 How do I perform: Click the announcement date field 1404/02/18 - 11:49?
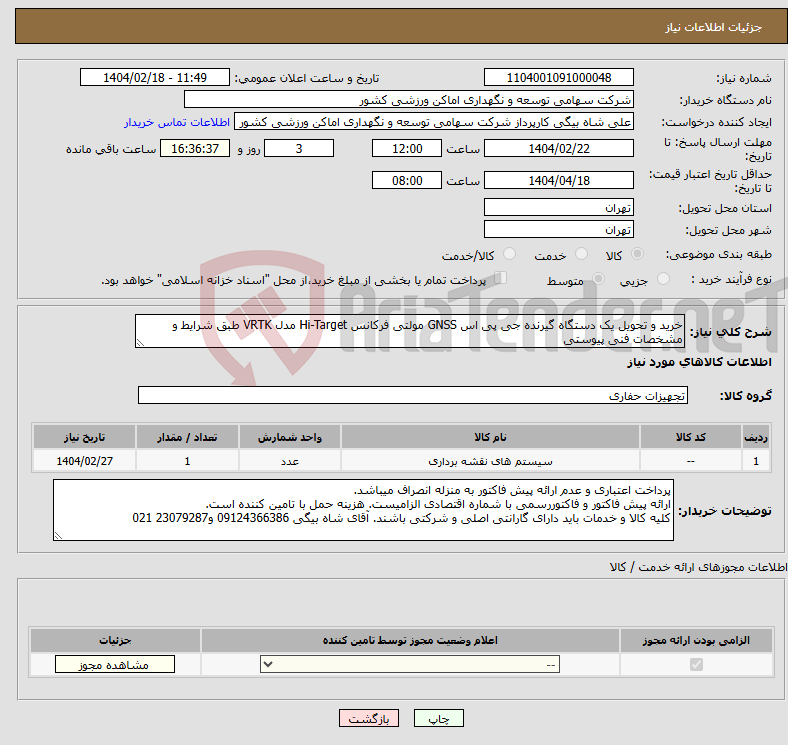tap(155, 77)
